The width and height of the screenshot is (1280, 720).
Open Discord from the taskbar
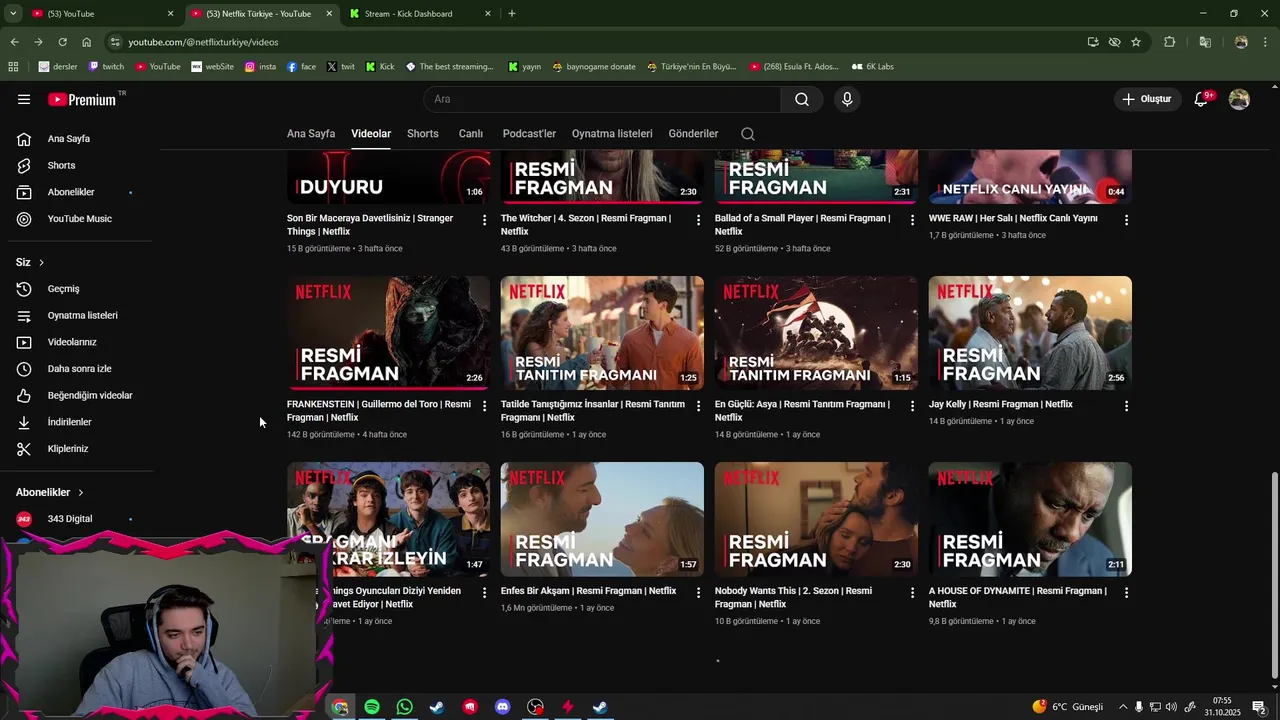(x=502, y=707)
